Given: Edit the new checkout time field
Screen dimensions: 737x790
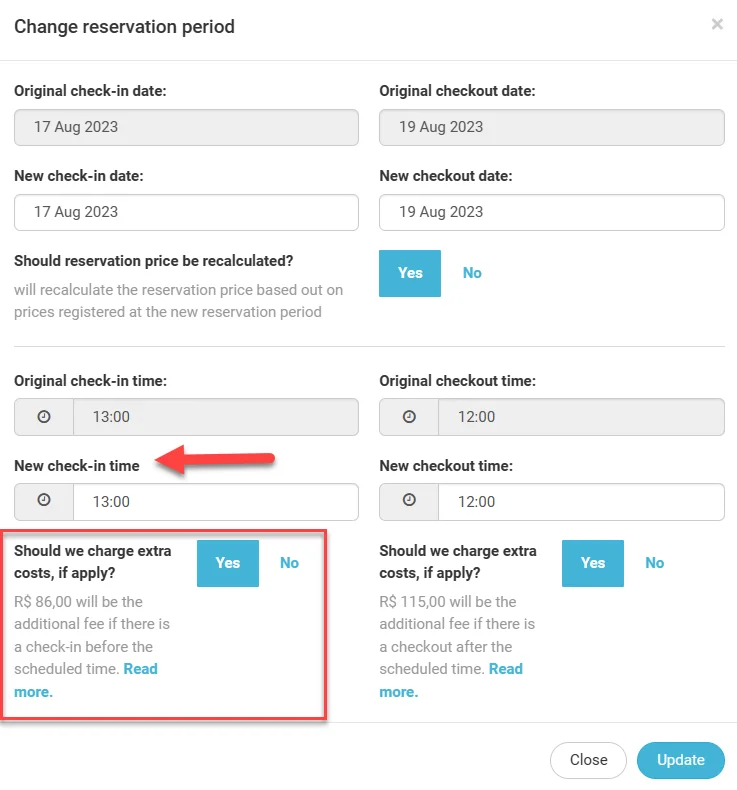Looking at the screenshot, I should pyautogui.click(x=580, y=502).
